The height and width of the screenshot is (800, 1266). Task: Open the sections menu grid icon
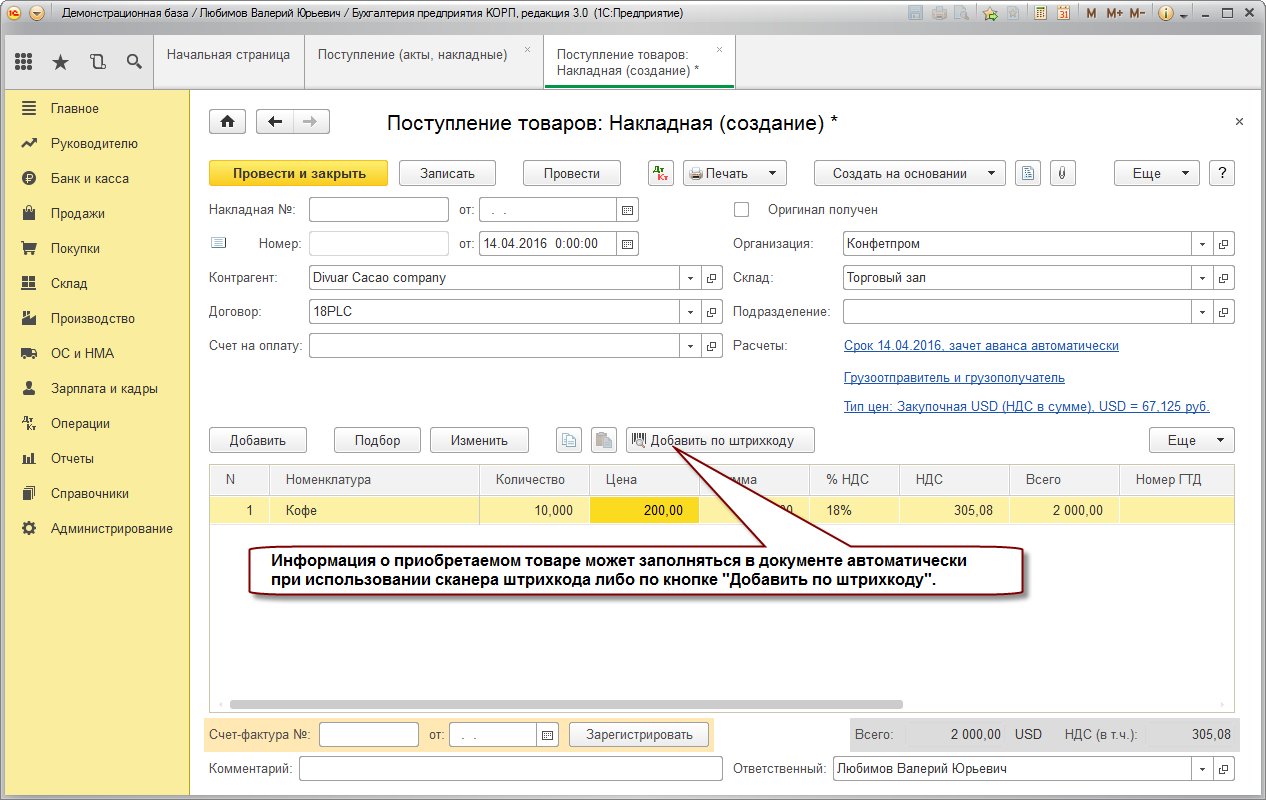pyautogui.click(x=24, y=62)
